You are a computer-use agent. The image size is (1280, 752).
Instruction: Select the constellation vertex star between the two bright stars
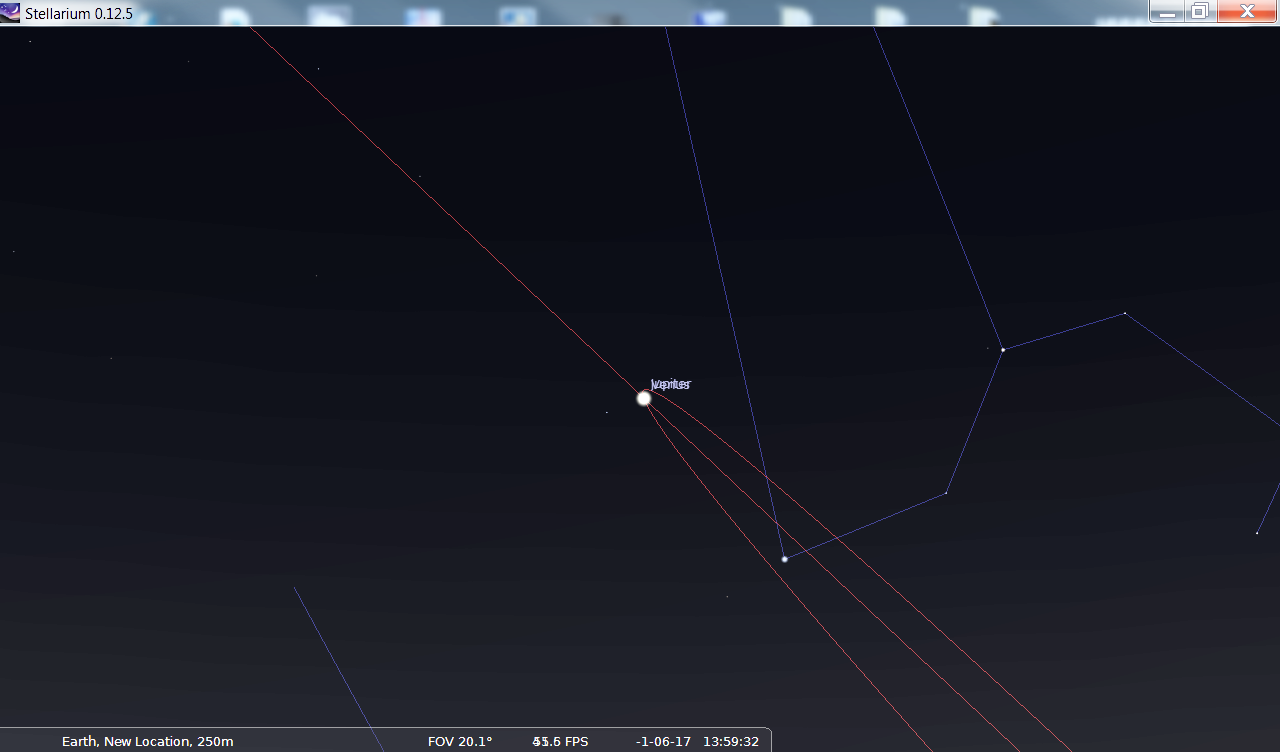pyautogui.click(x=946, y=493)
